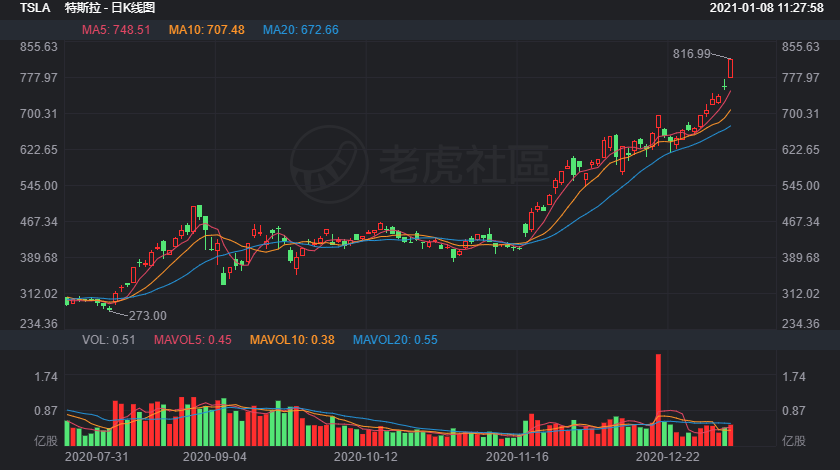Click the left axis 855.63 price label

tap(39, 47)
